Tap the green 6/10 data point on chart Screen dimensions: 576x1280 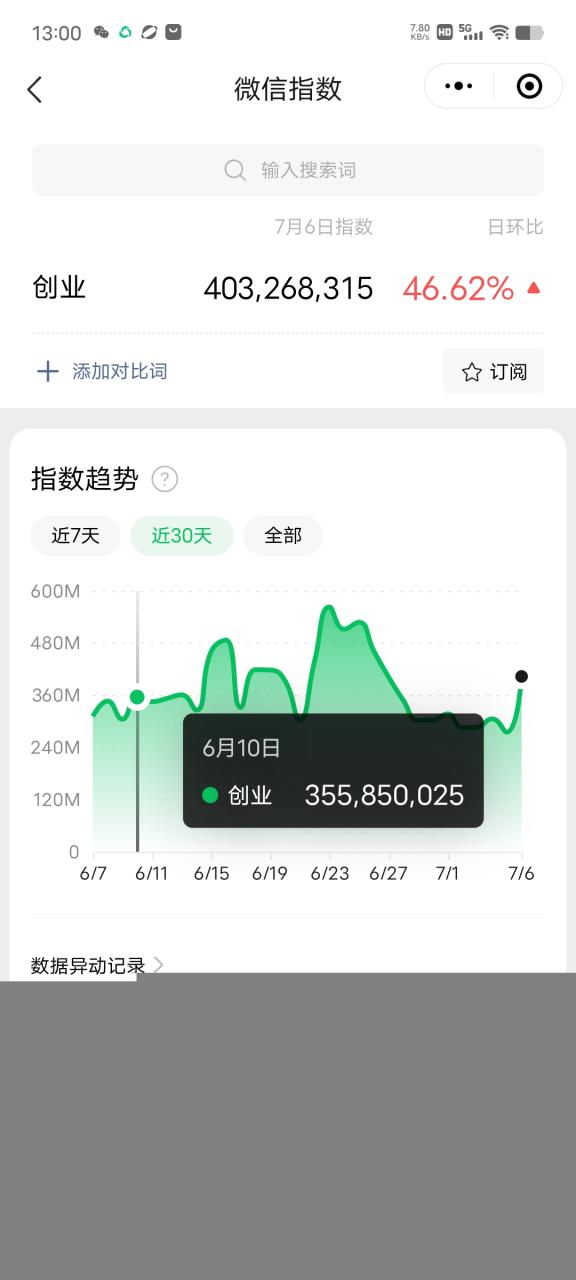pyautogui.click(x=138, y=697)
